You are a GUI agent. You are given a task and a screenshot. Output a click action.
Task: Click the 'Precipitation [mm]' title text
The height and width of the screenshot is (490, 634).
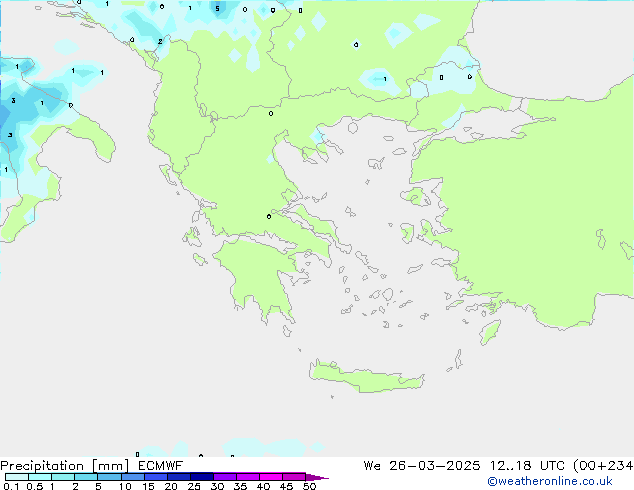click(x=64, y=466)
